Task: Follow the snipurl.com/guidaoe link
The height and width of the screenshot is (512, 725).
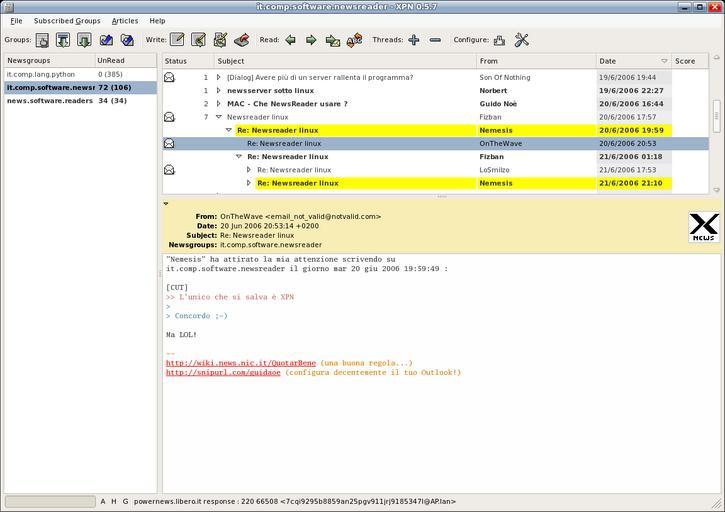Action: tap(223, 373)
